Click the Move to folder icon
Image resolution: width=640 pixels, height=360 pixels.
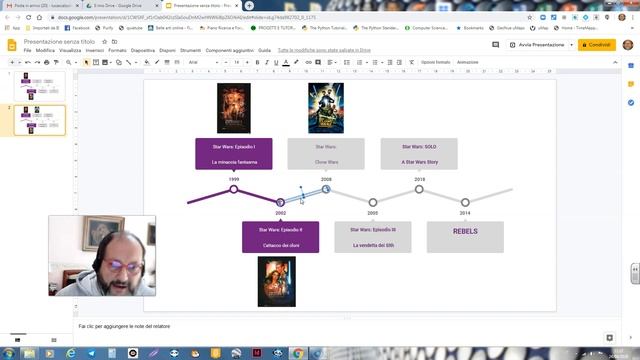tap(115, 42)
